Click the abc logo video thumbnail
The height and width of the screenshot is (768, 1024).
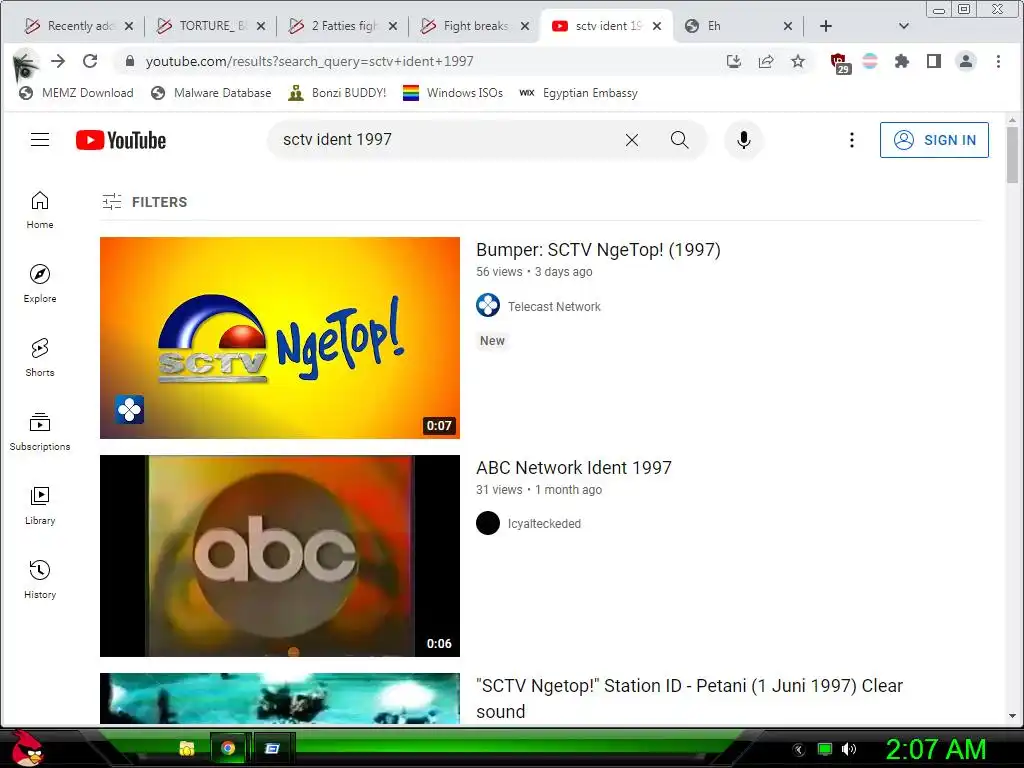point(280,556)
